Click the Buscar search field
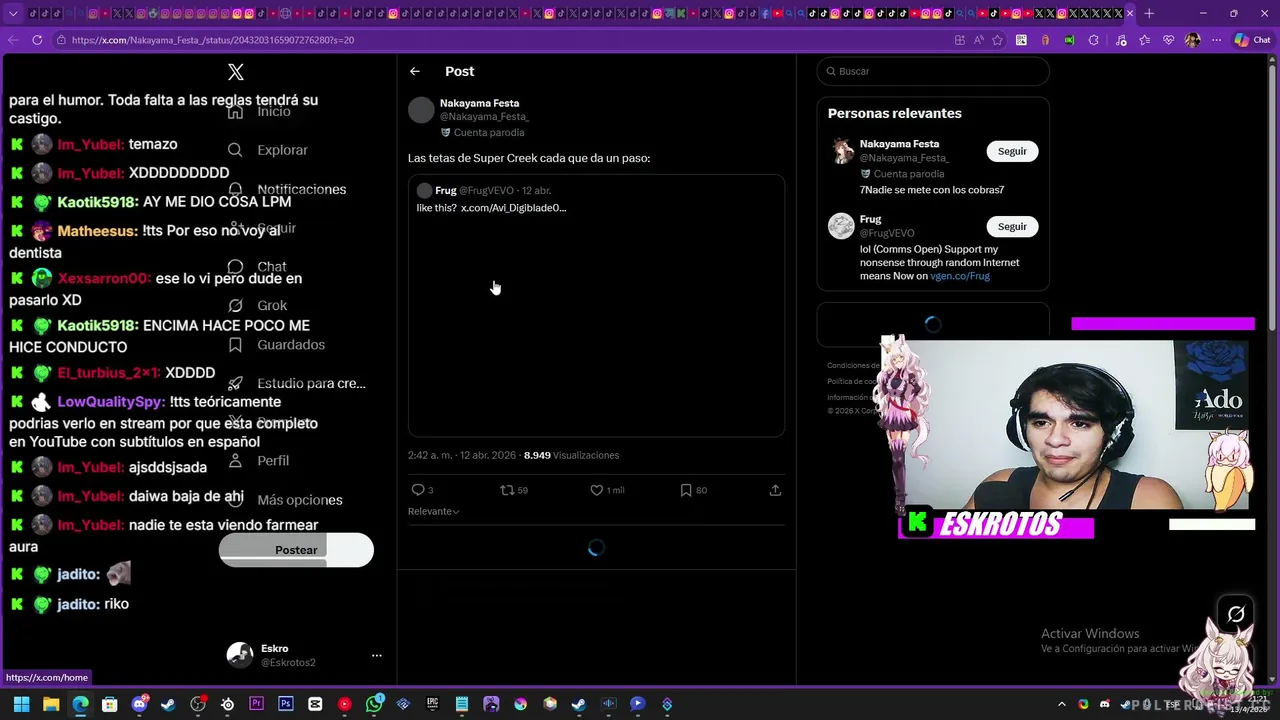This screenshot has height=720, width=1280. [933, 71]
